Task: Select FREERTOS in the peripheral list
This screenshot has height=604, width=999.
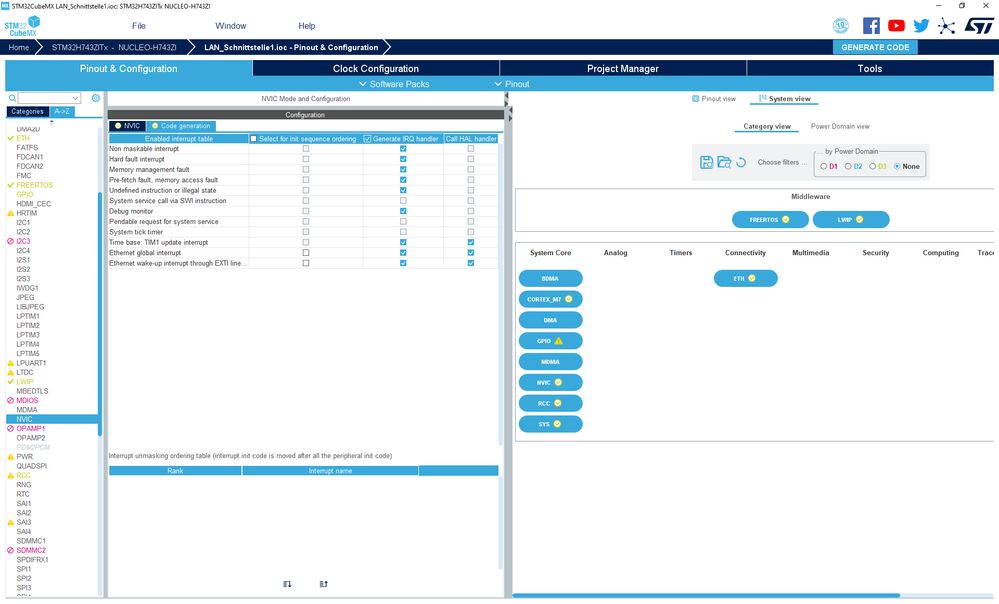Action: [34, 185]
